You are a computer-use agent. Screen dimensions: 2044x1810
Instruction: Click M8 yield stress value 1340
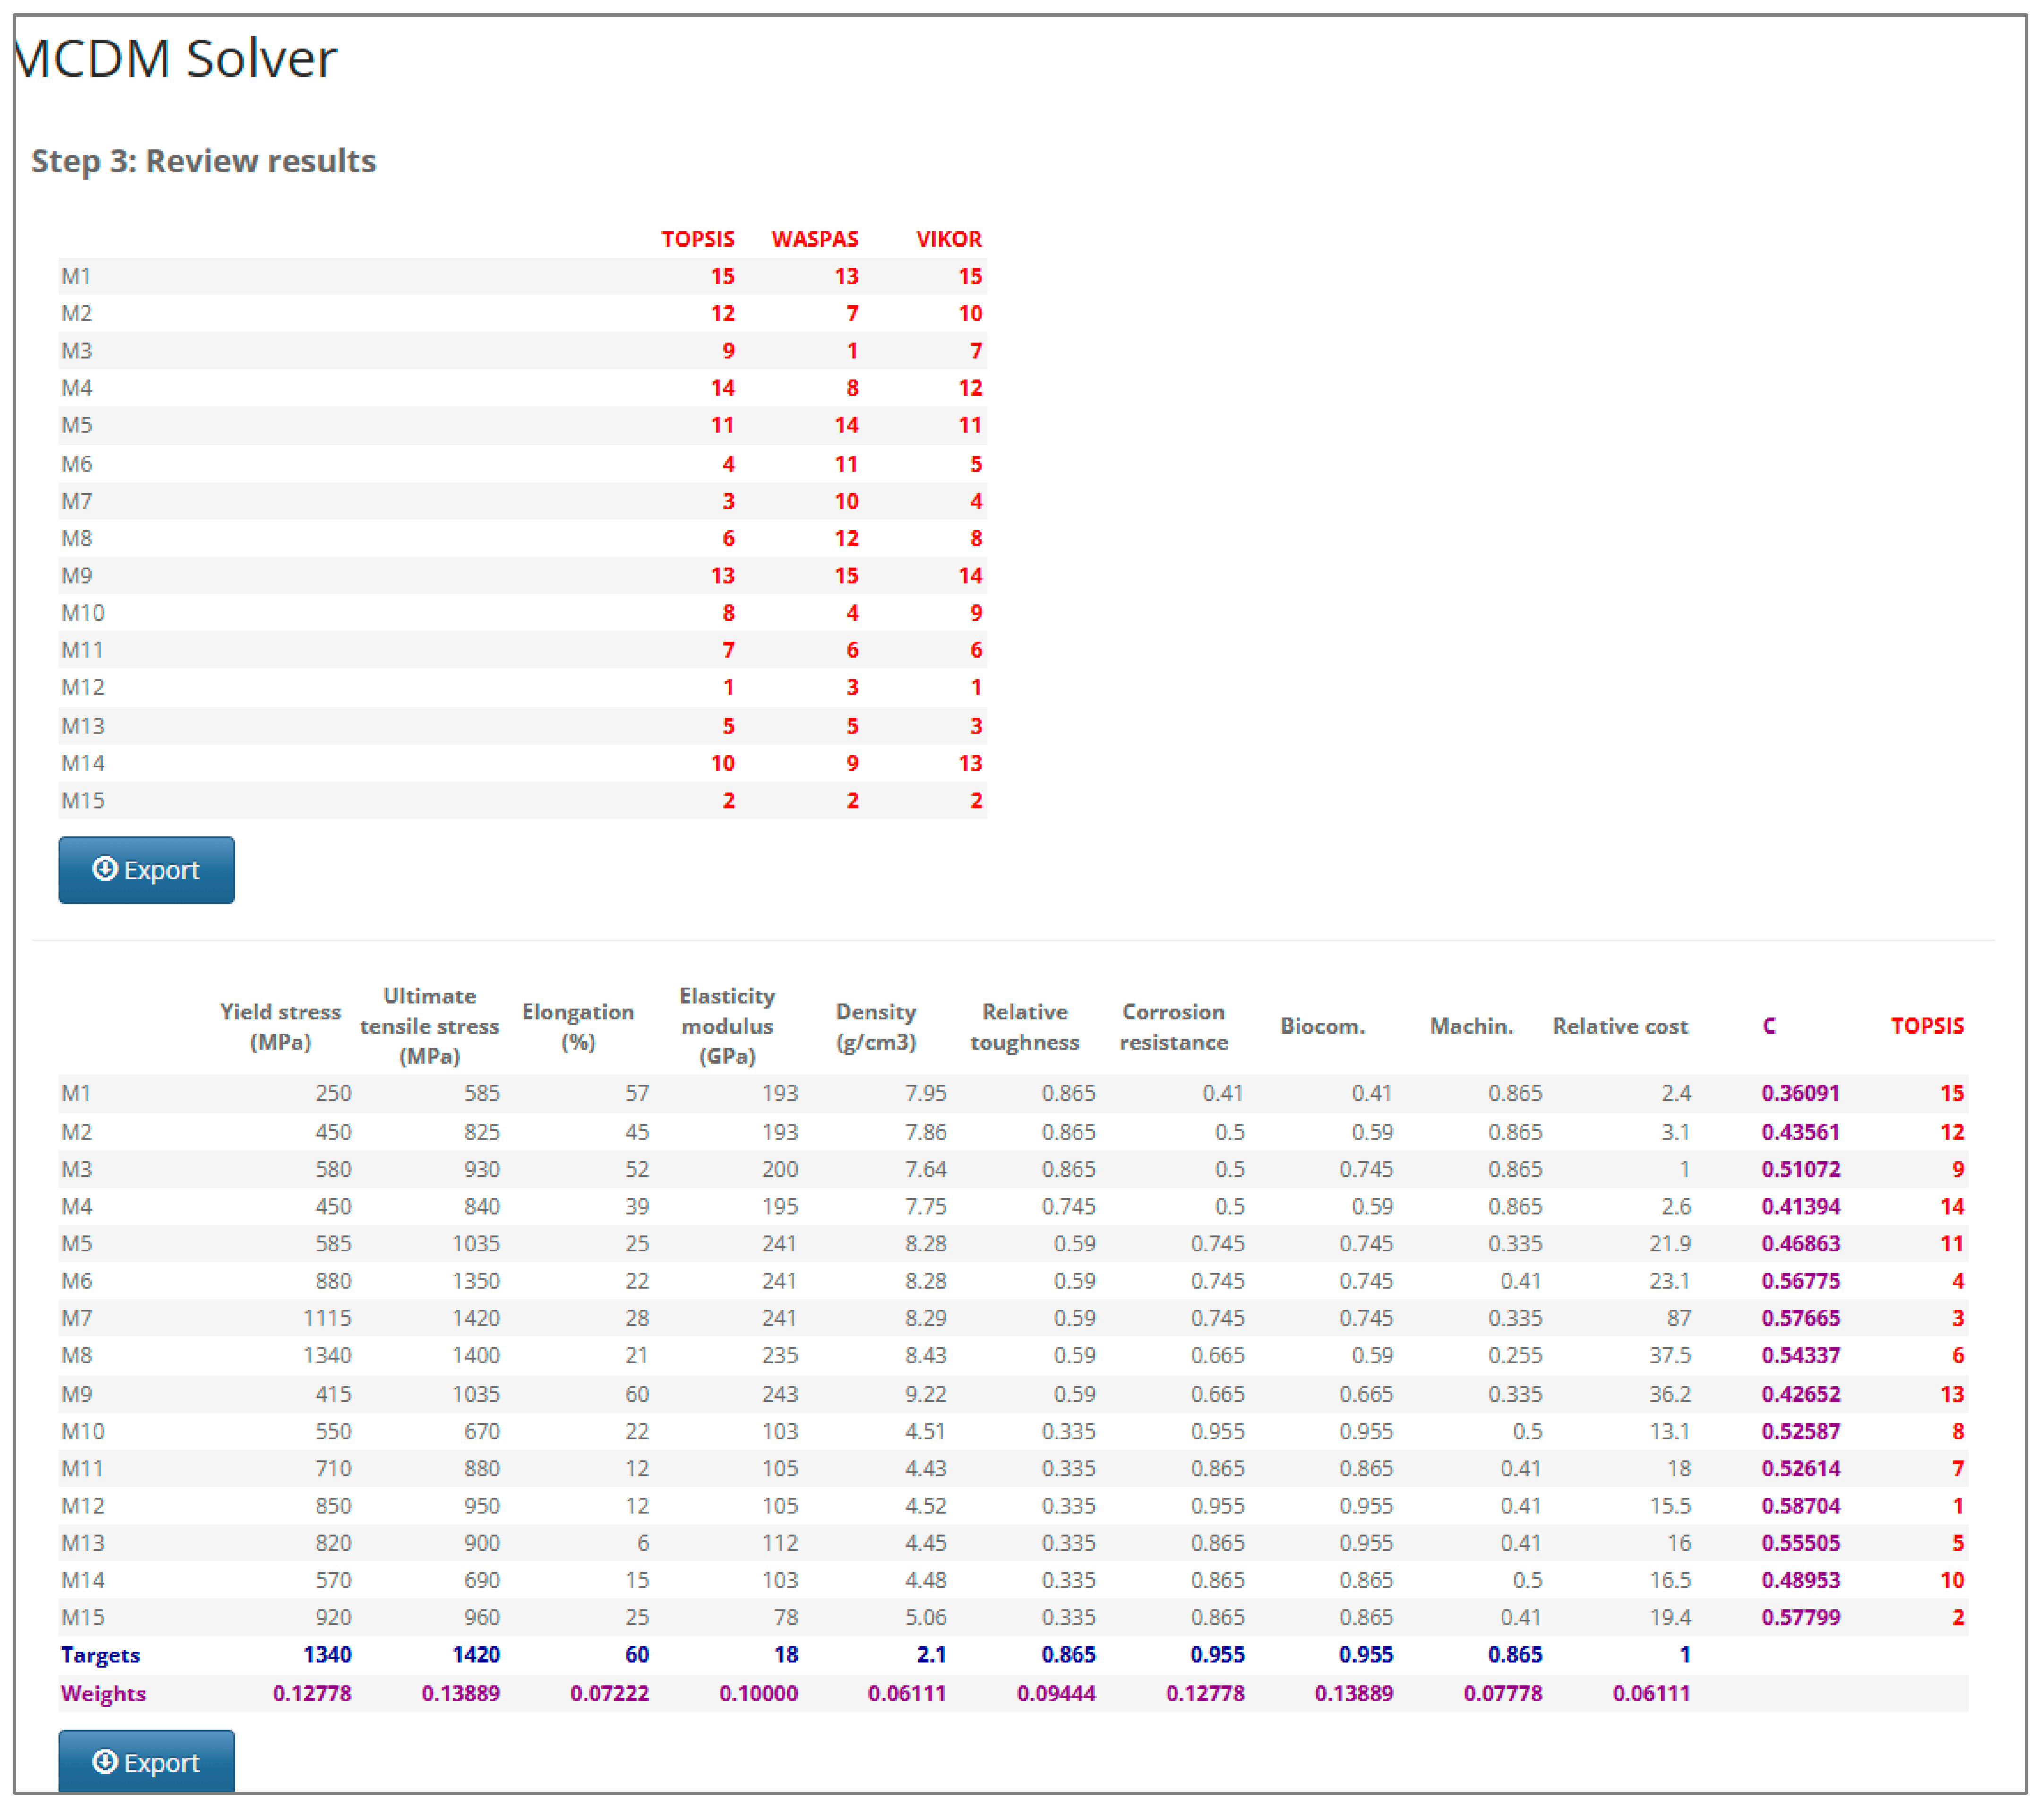point(327,1356)
